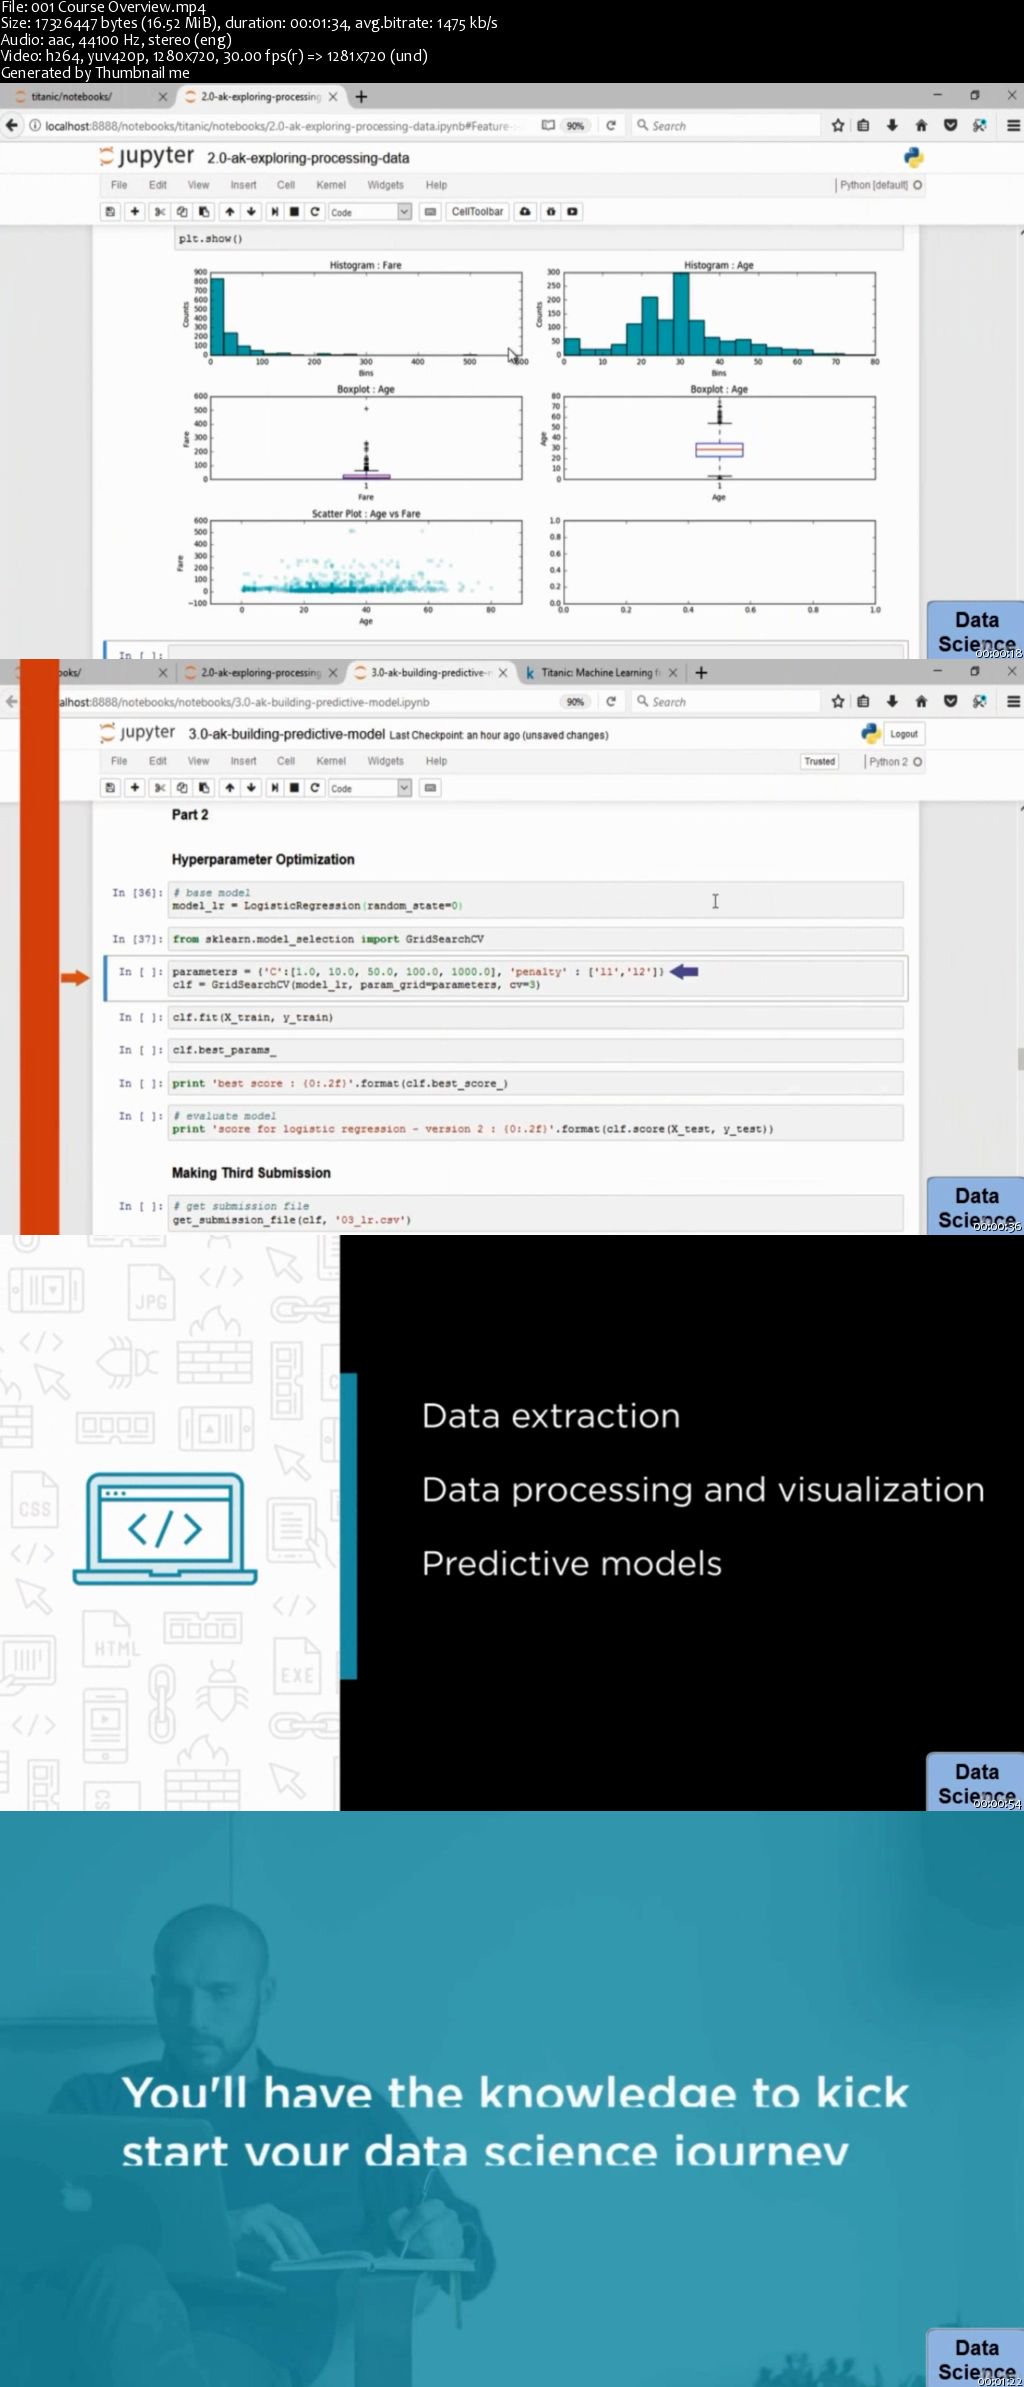Open downloads arrow in the top browser window
Screen dimensions: 1024x2387
tap(892, 125)
